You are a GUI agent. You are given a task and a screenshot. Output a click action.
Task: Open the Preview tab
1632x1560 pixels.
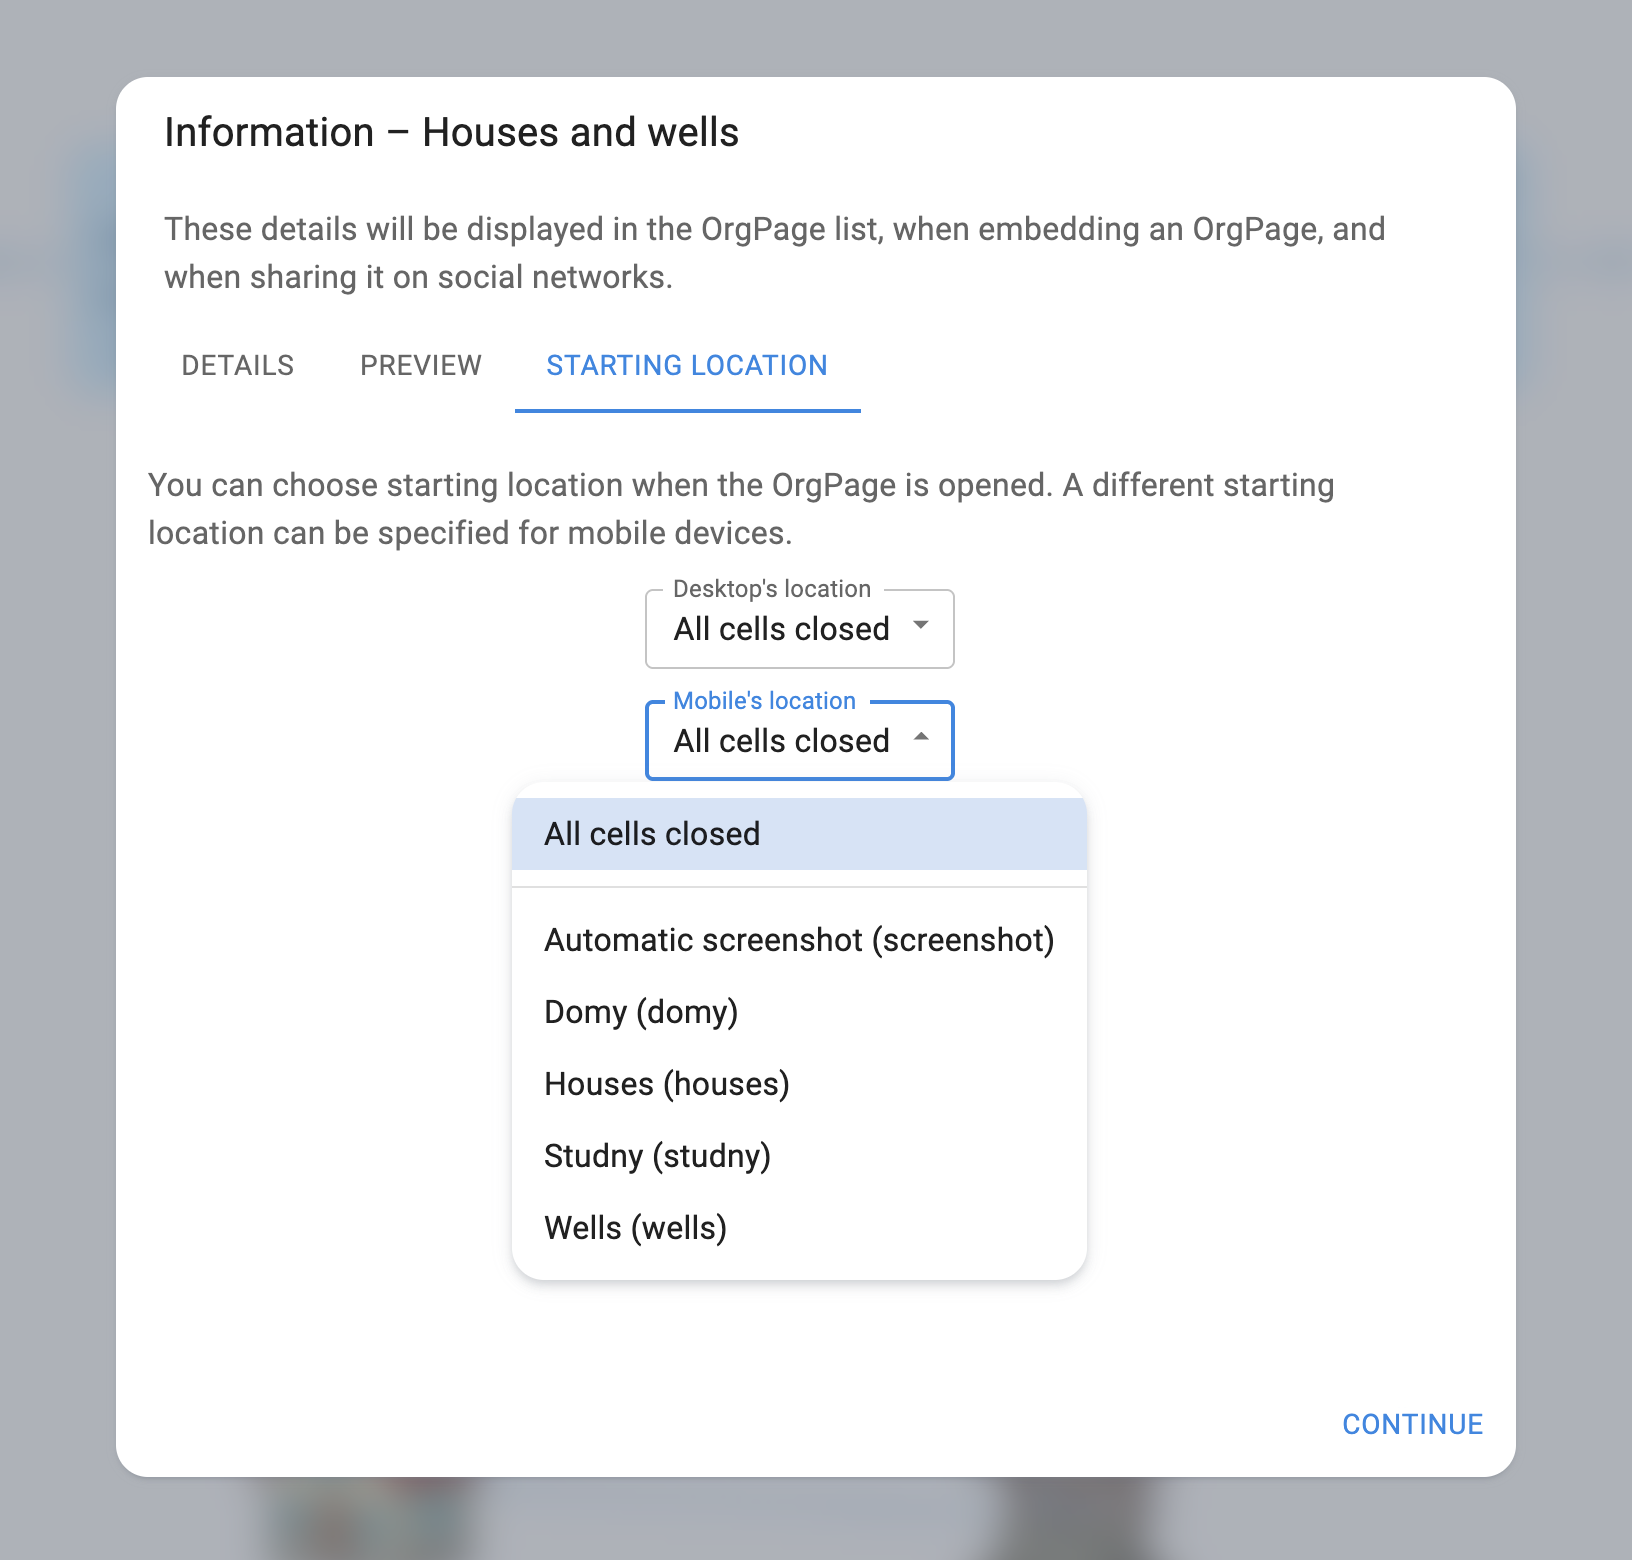420,366
